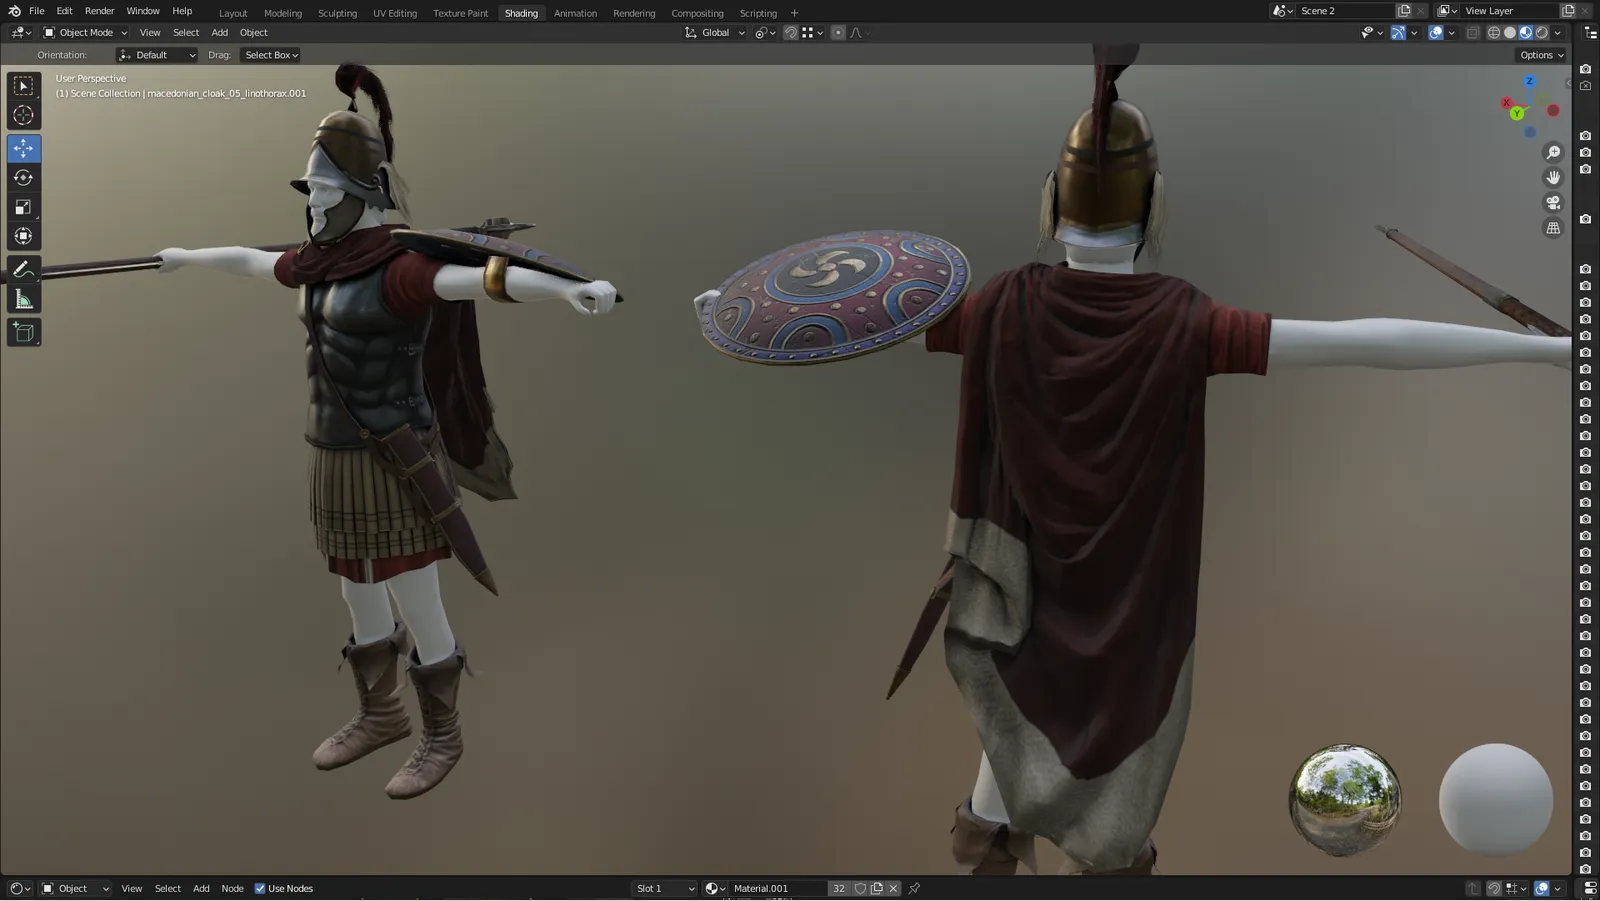
Task: Open the Global transform orientation dropdown
Action: pos(715,33)
